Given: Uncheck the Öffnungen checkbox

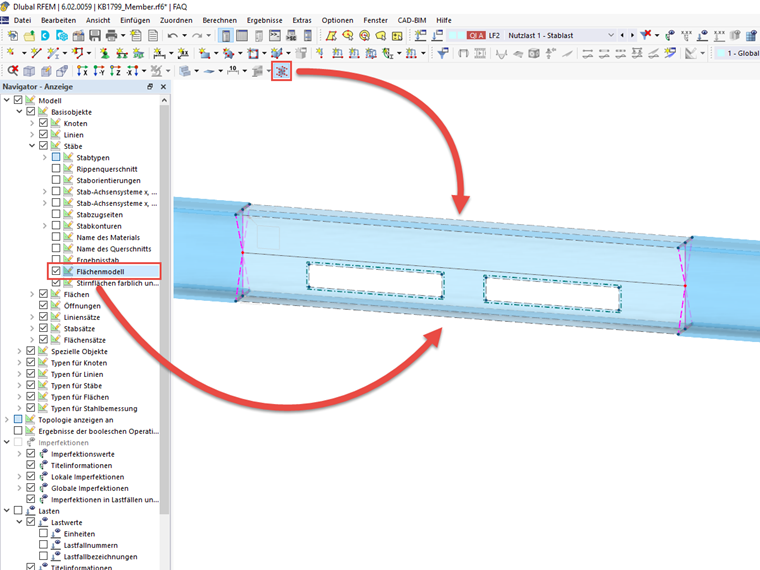Looking at the screenshot, I should point(43,306).
